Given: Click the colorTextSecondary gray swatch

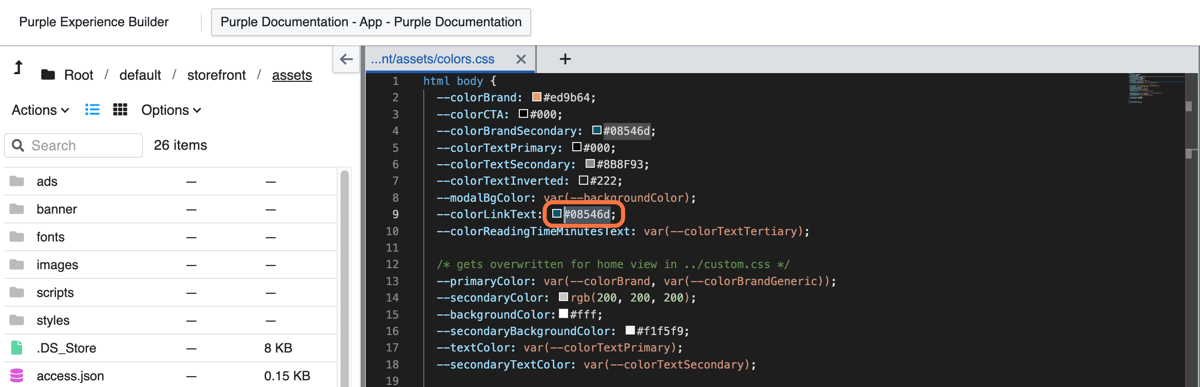Looking at the screenshot, I should click(x=591, y=164).
